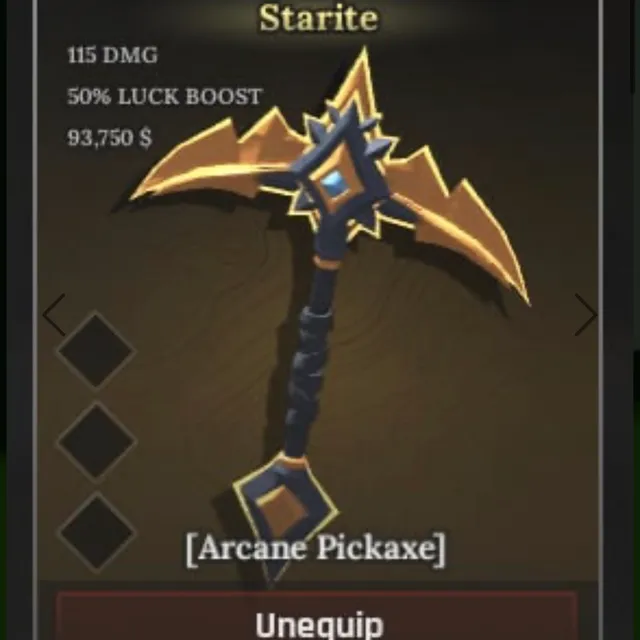The width and height of the screenshot is (640, 640).
Task: Click the pickaxe's left golden blade
Action: coord(212,163)
